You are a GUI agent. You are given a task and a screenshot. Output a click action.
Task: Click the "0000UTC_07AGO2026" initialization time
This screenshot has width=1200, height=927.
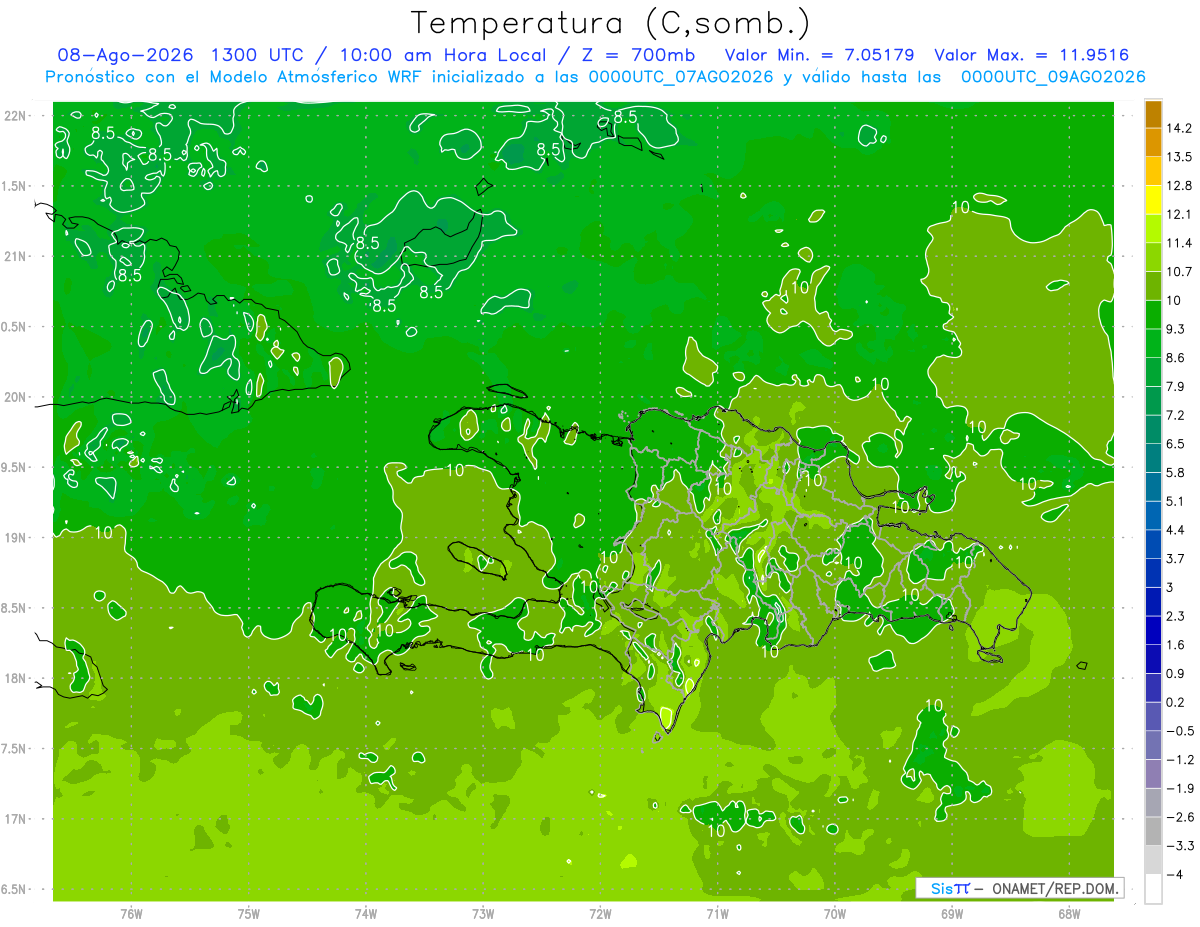(x=681, y=77)
